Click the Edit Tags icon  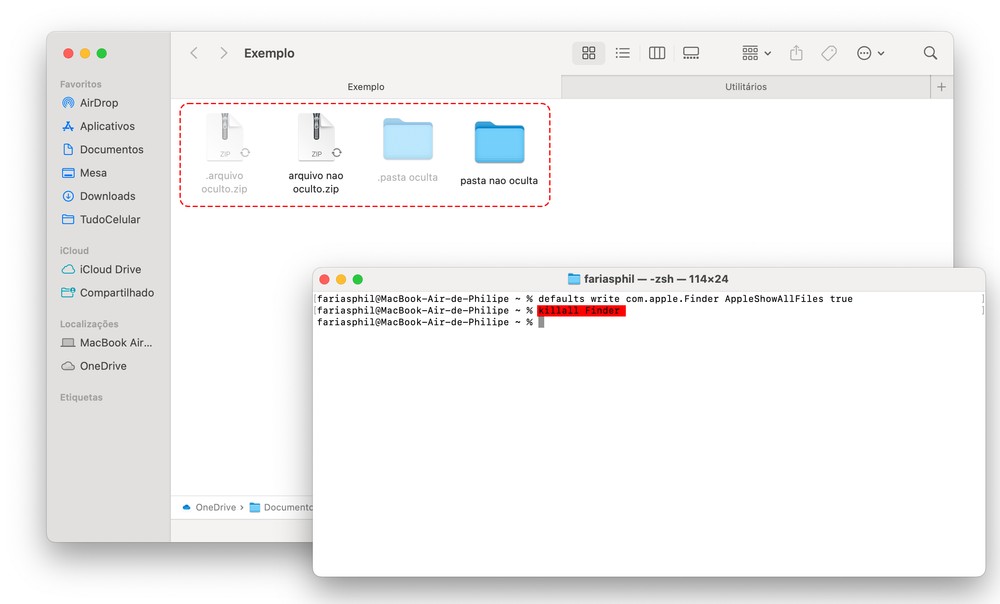pos(829,53)
